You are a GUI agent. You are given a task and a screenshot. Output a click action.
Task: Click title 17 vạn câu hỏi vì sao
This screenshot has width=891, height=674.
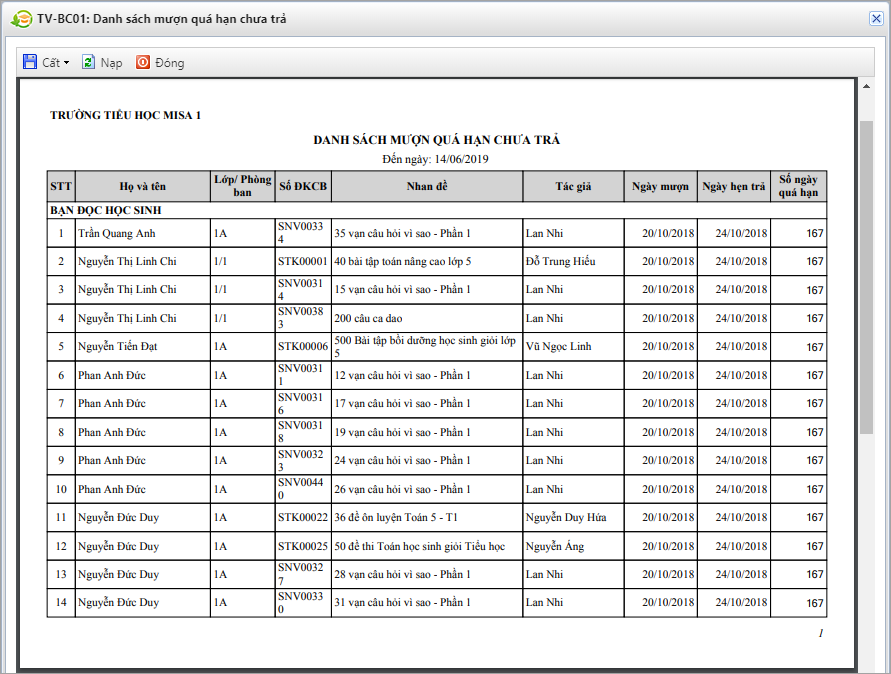[402, 403]
